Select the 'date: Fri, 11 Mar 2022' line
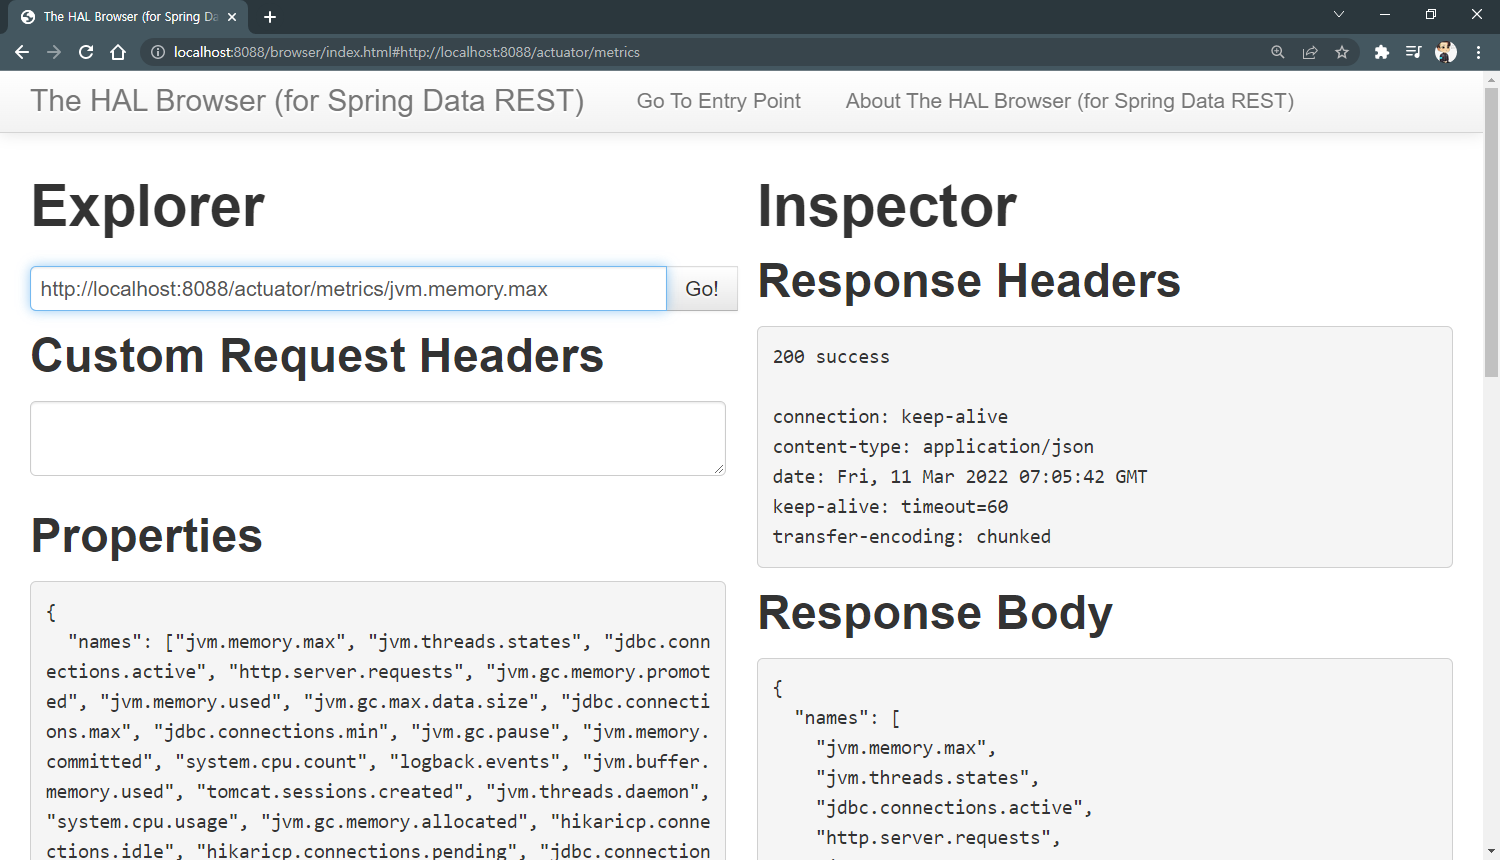This screenshot has height=860, width=1500. pyautogui.click(x=960, y=477)
